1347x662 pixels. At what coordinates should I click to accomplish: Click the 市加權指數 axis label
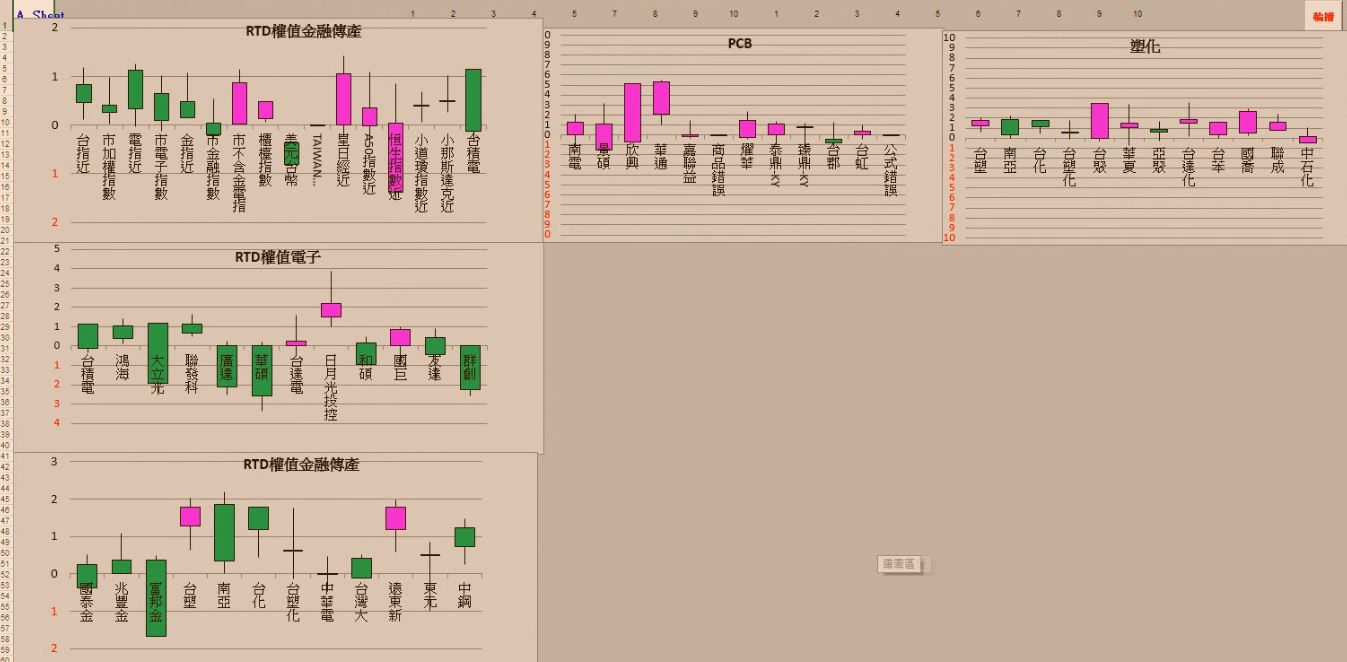(109, 167)
